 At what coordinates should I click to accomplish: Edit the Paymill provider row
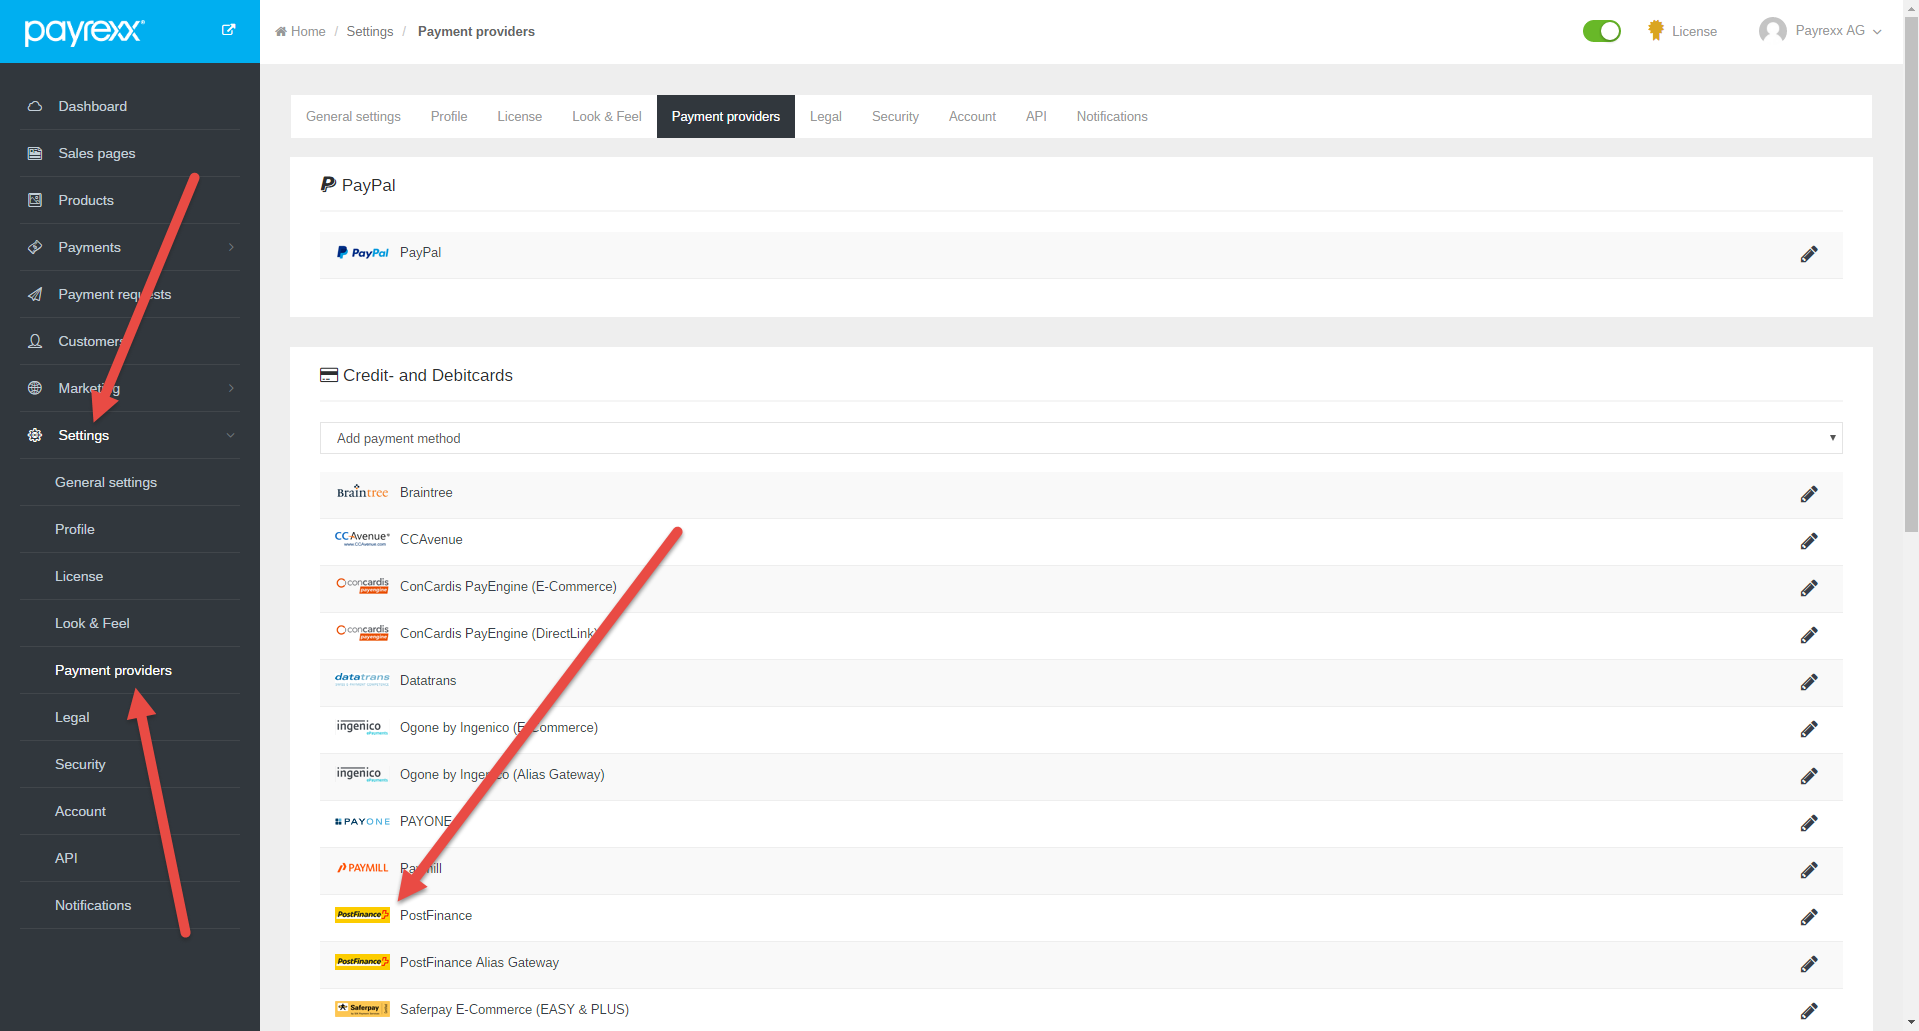point(1809,870)
